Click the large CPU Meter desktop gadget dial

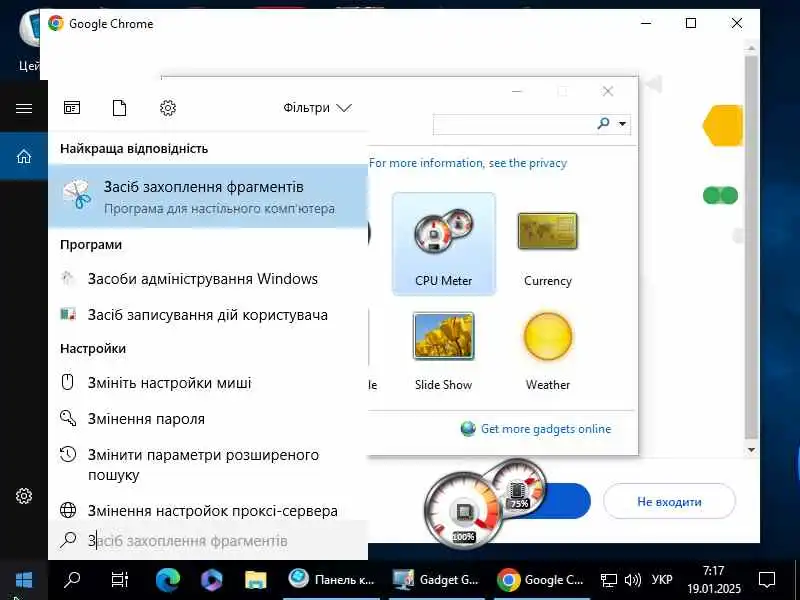pos(464,510)
